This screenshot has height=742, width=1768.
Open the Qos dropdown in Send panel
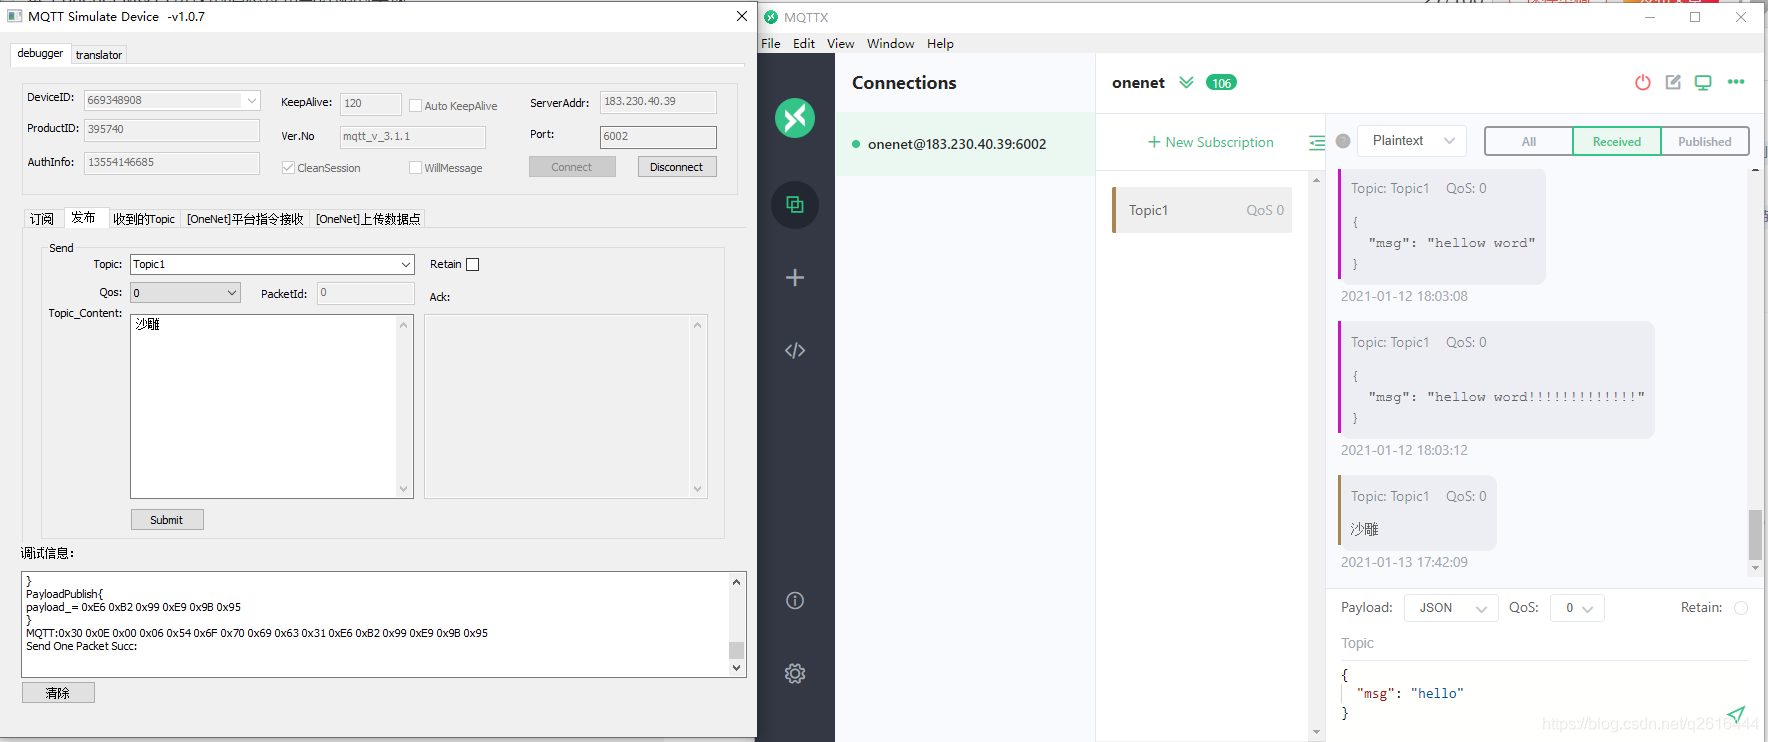point(185,293)
